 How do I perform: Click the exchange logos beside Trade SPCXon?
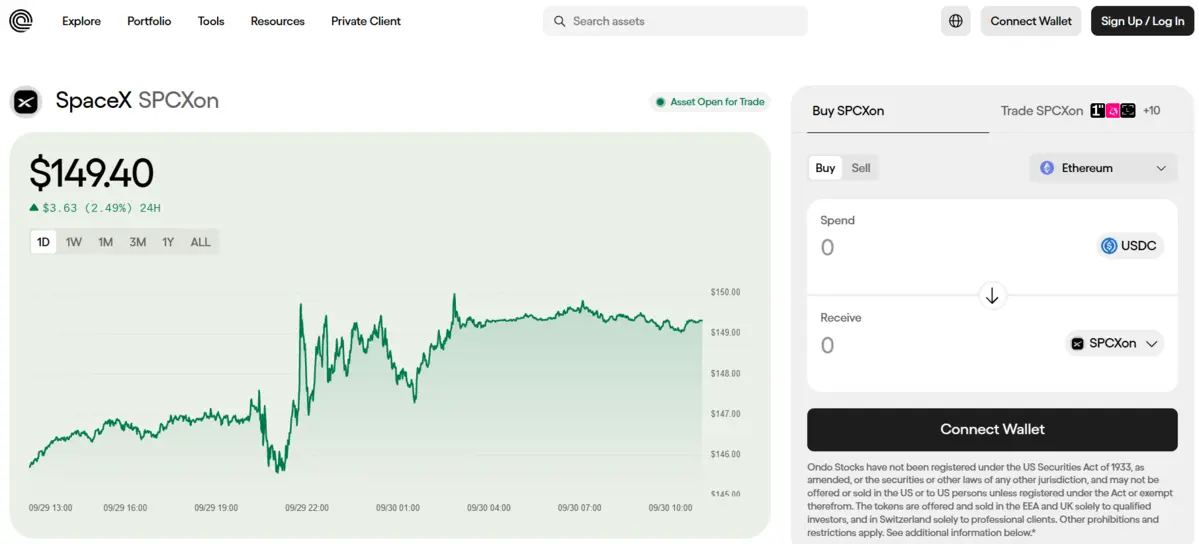point(1113,111)
